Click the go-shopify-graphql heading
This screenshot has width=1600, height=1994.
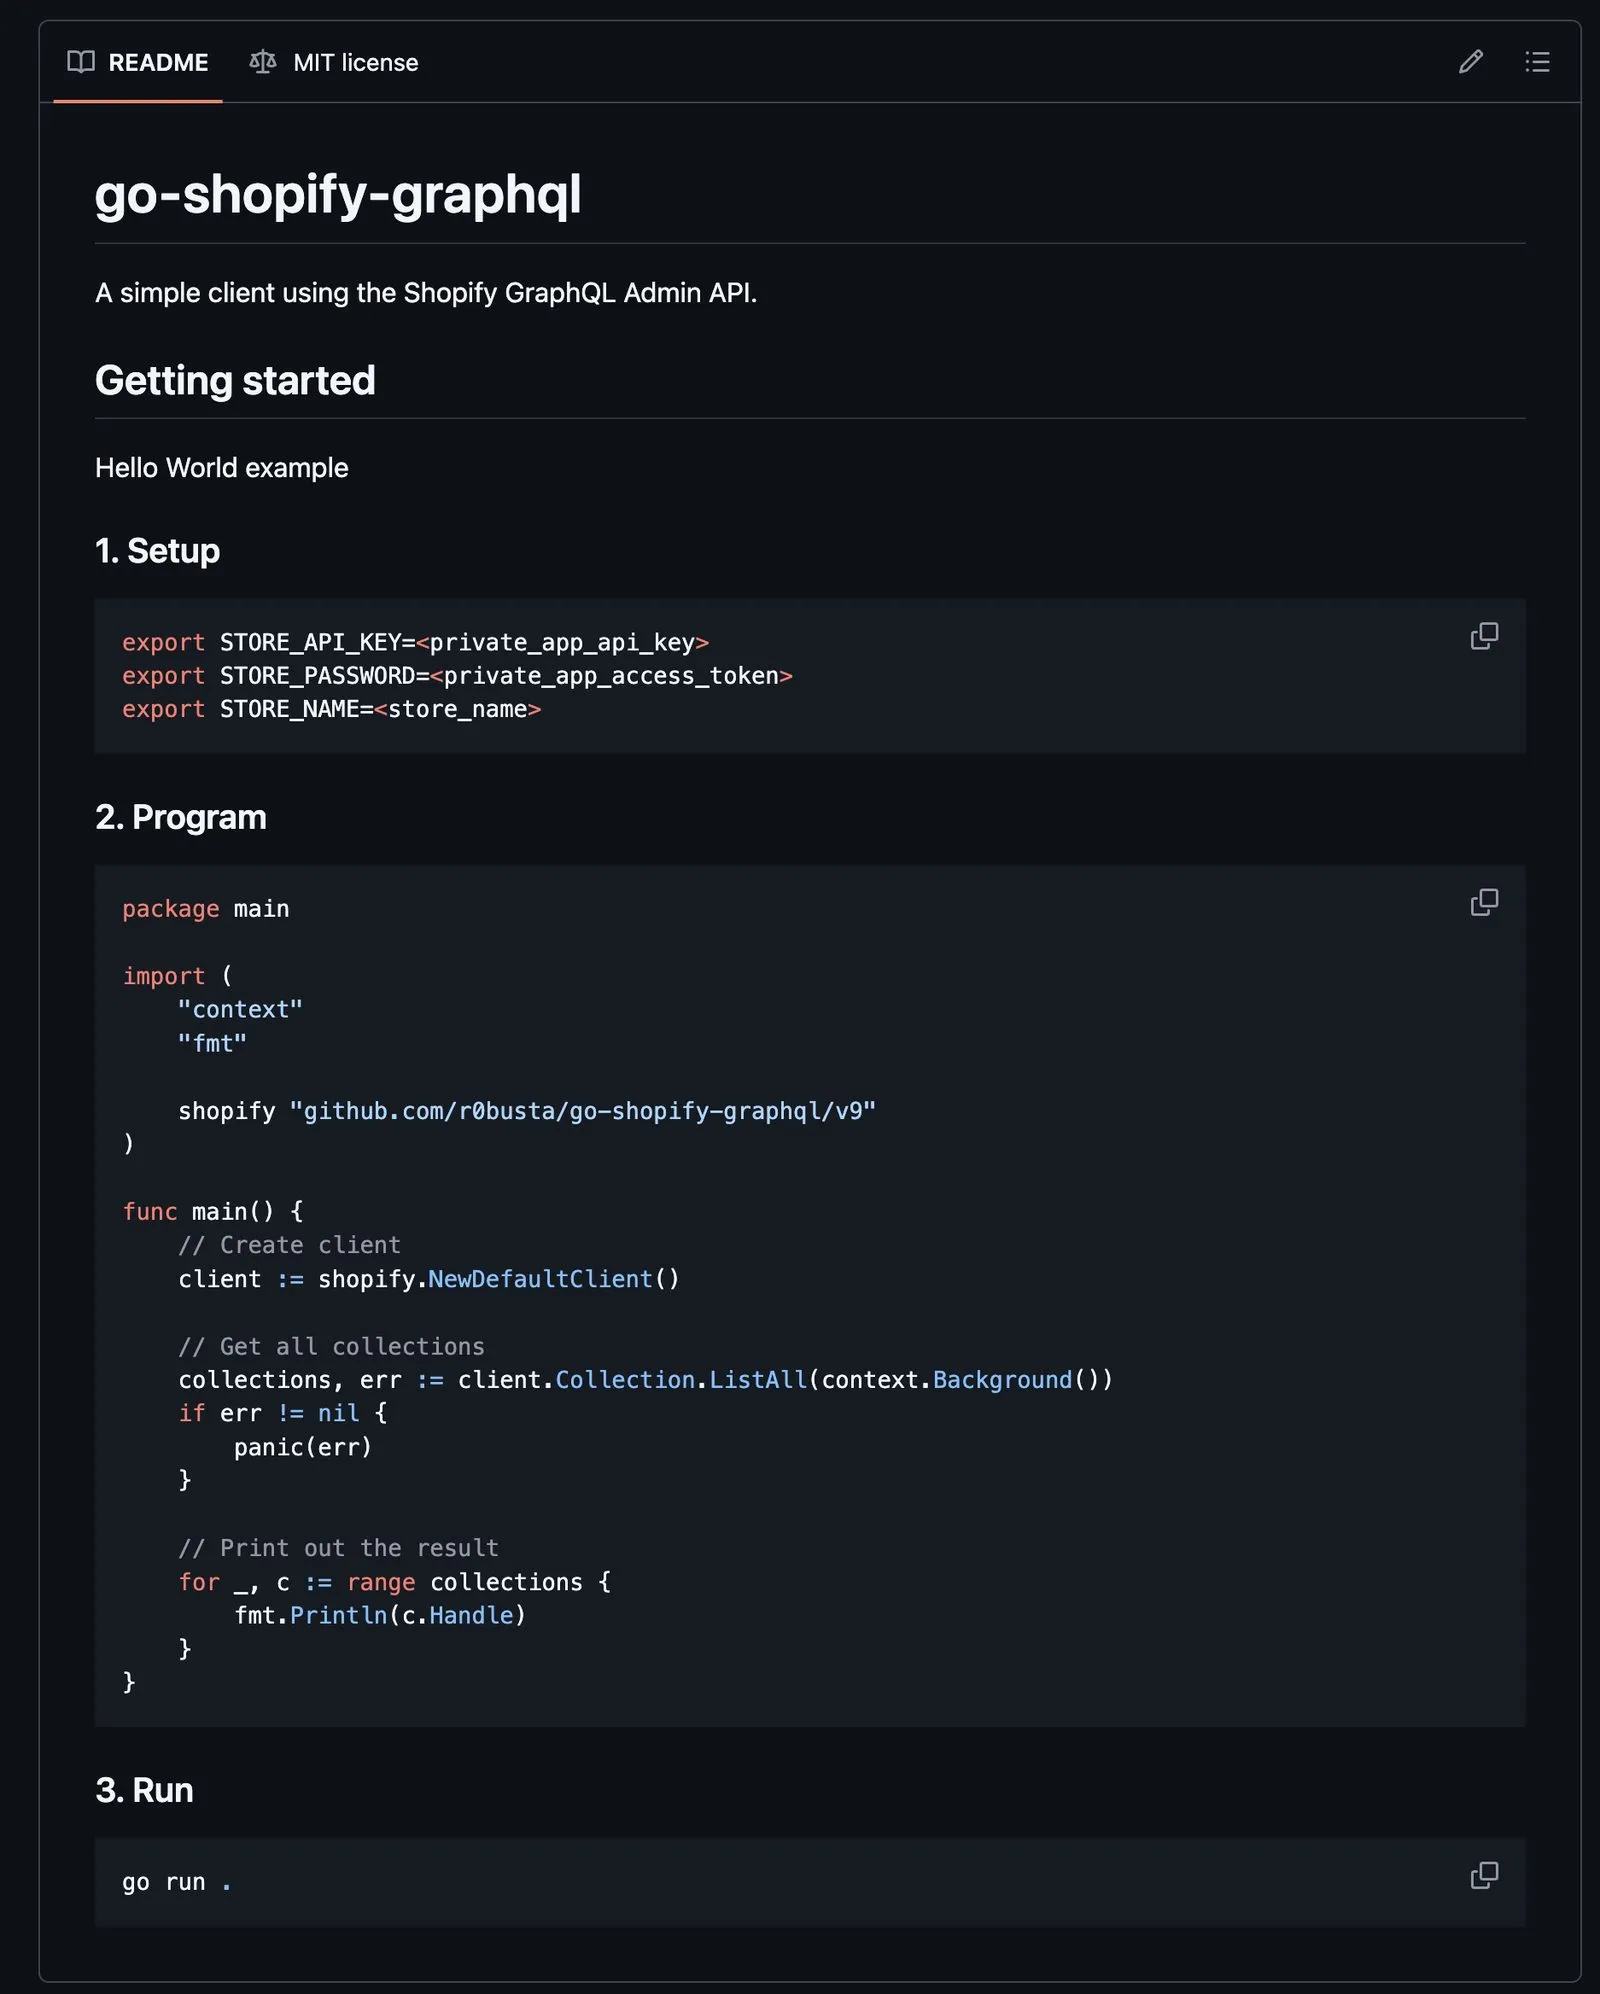point(338,194)
